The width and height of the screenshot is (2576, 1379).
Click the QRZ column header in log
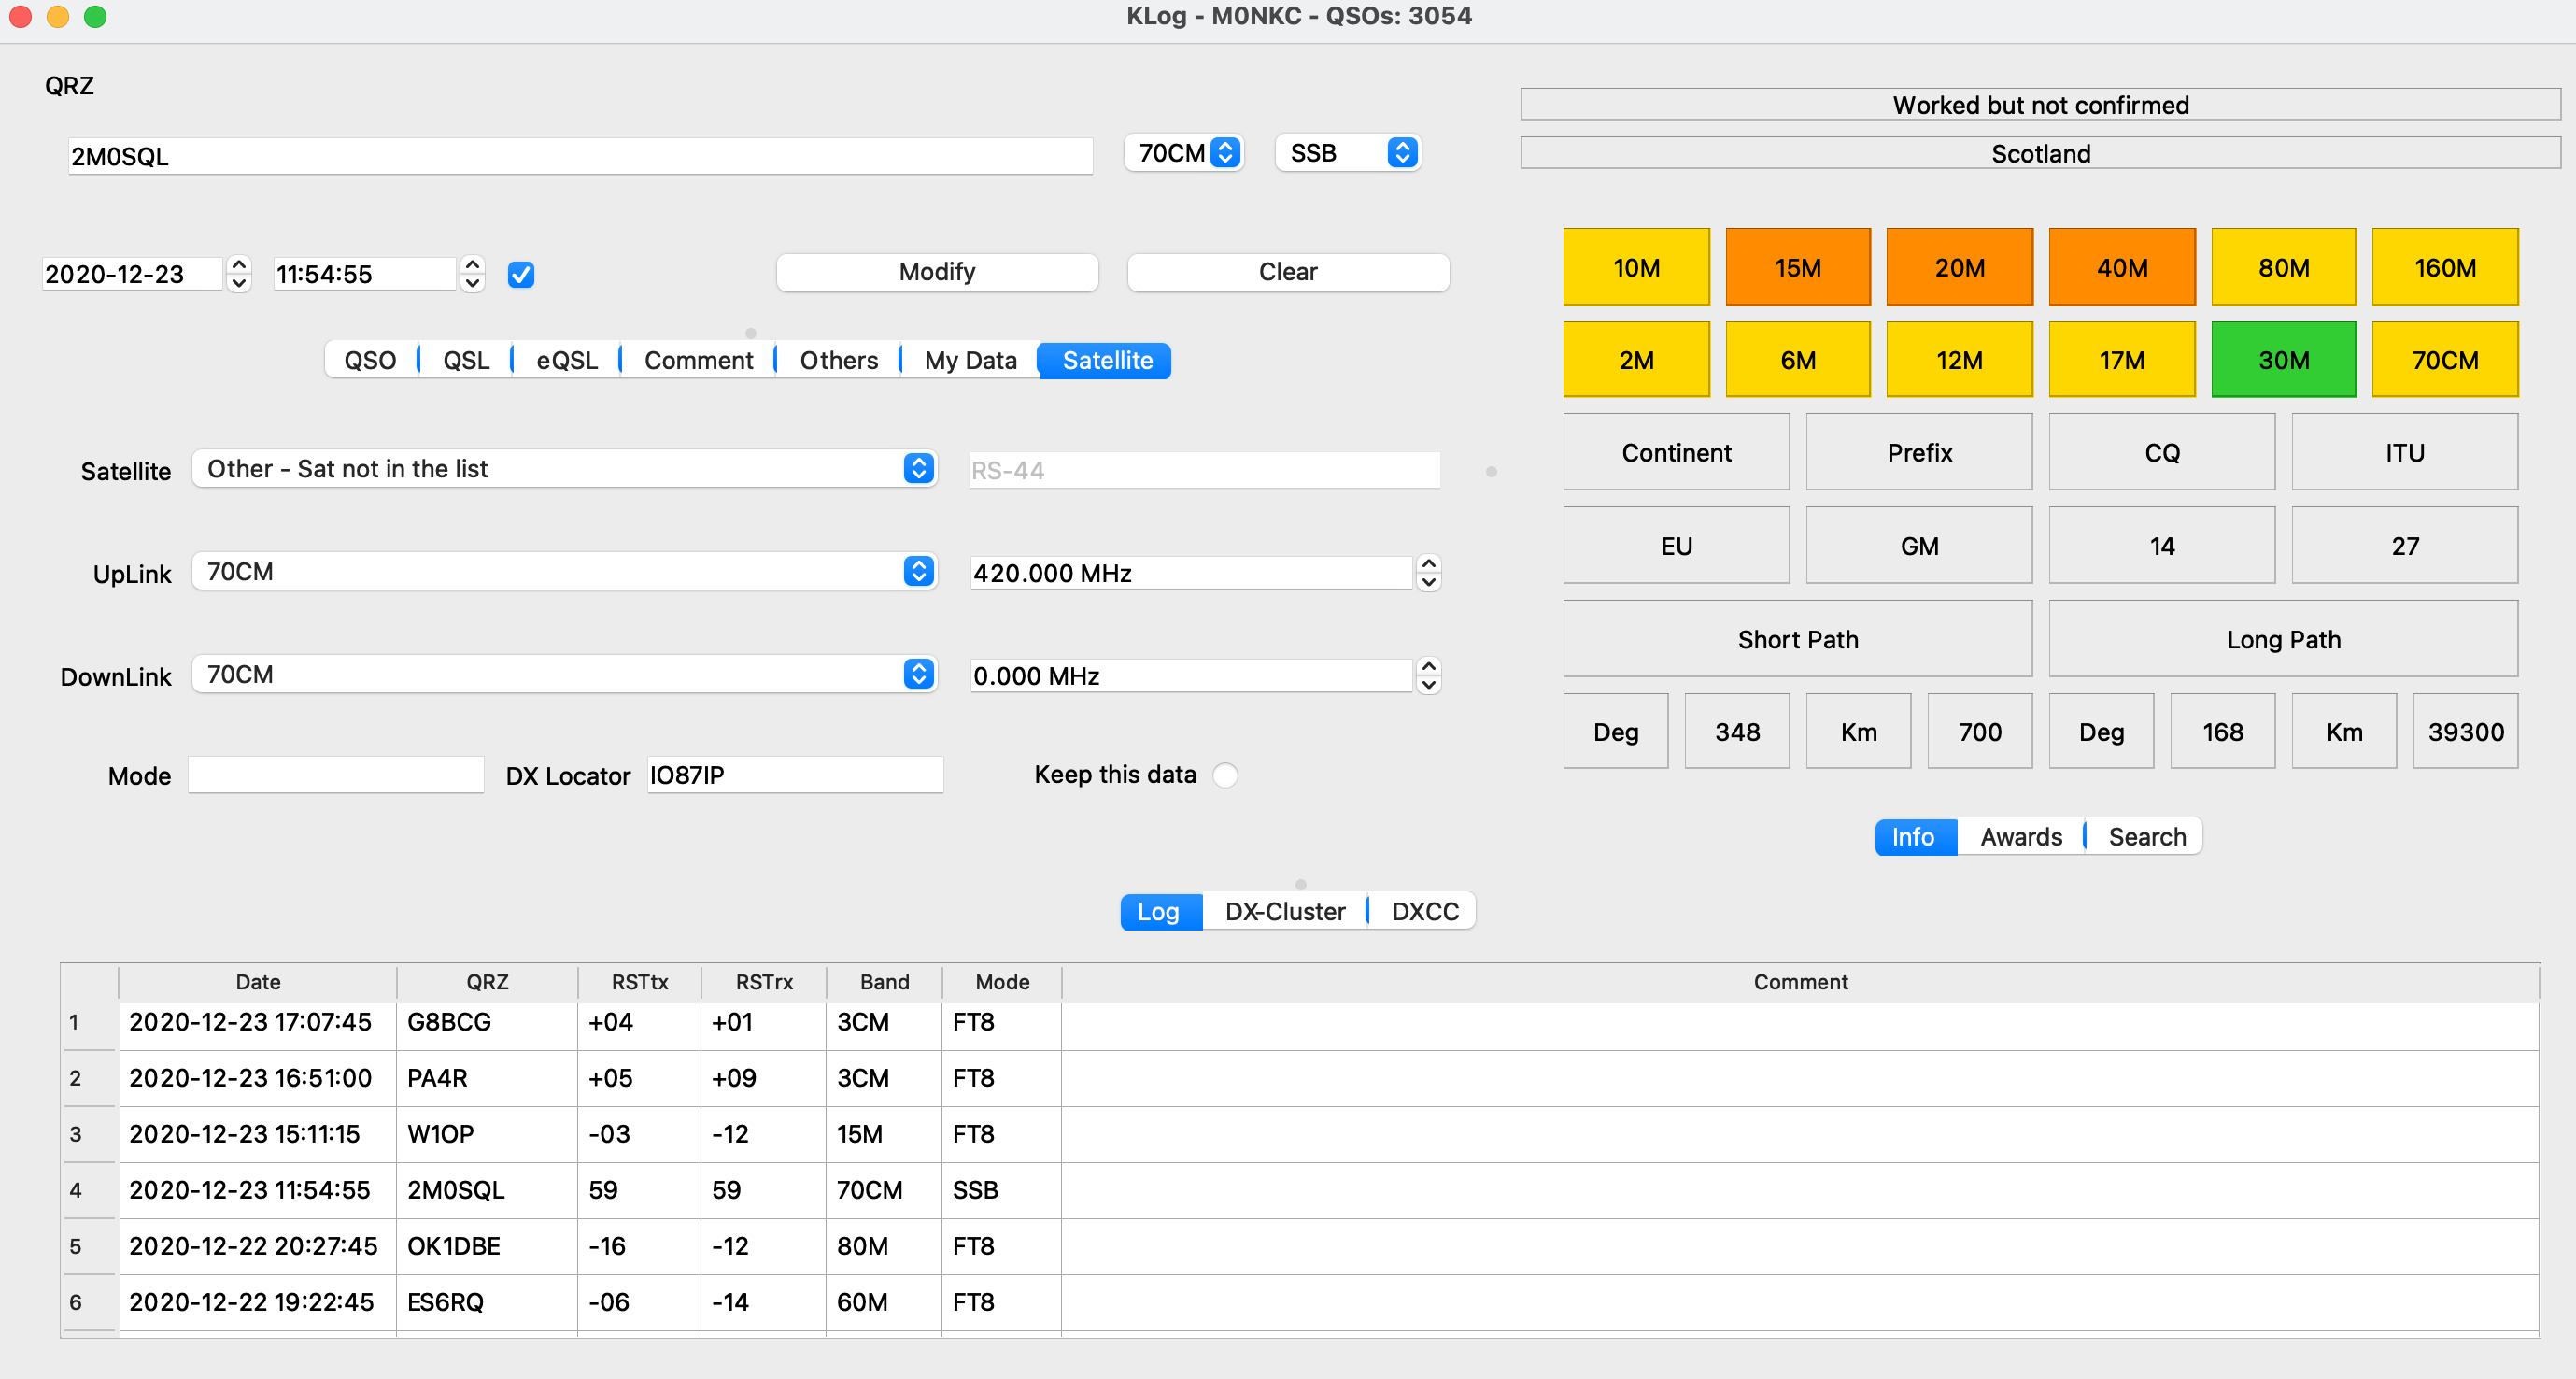[487, 982]
